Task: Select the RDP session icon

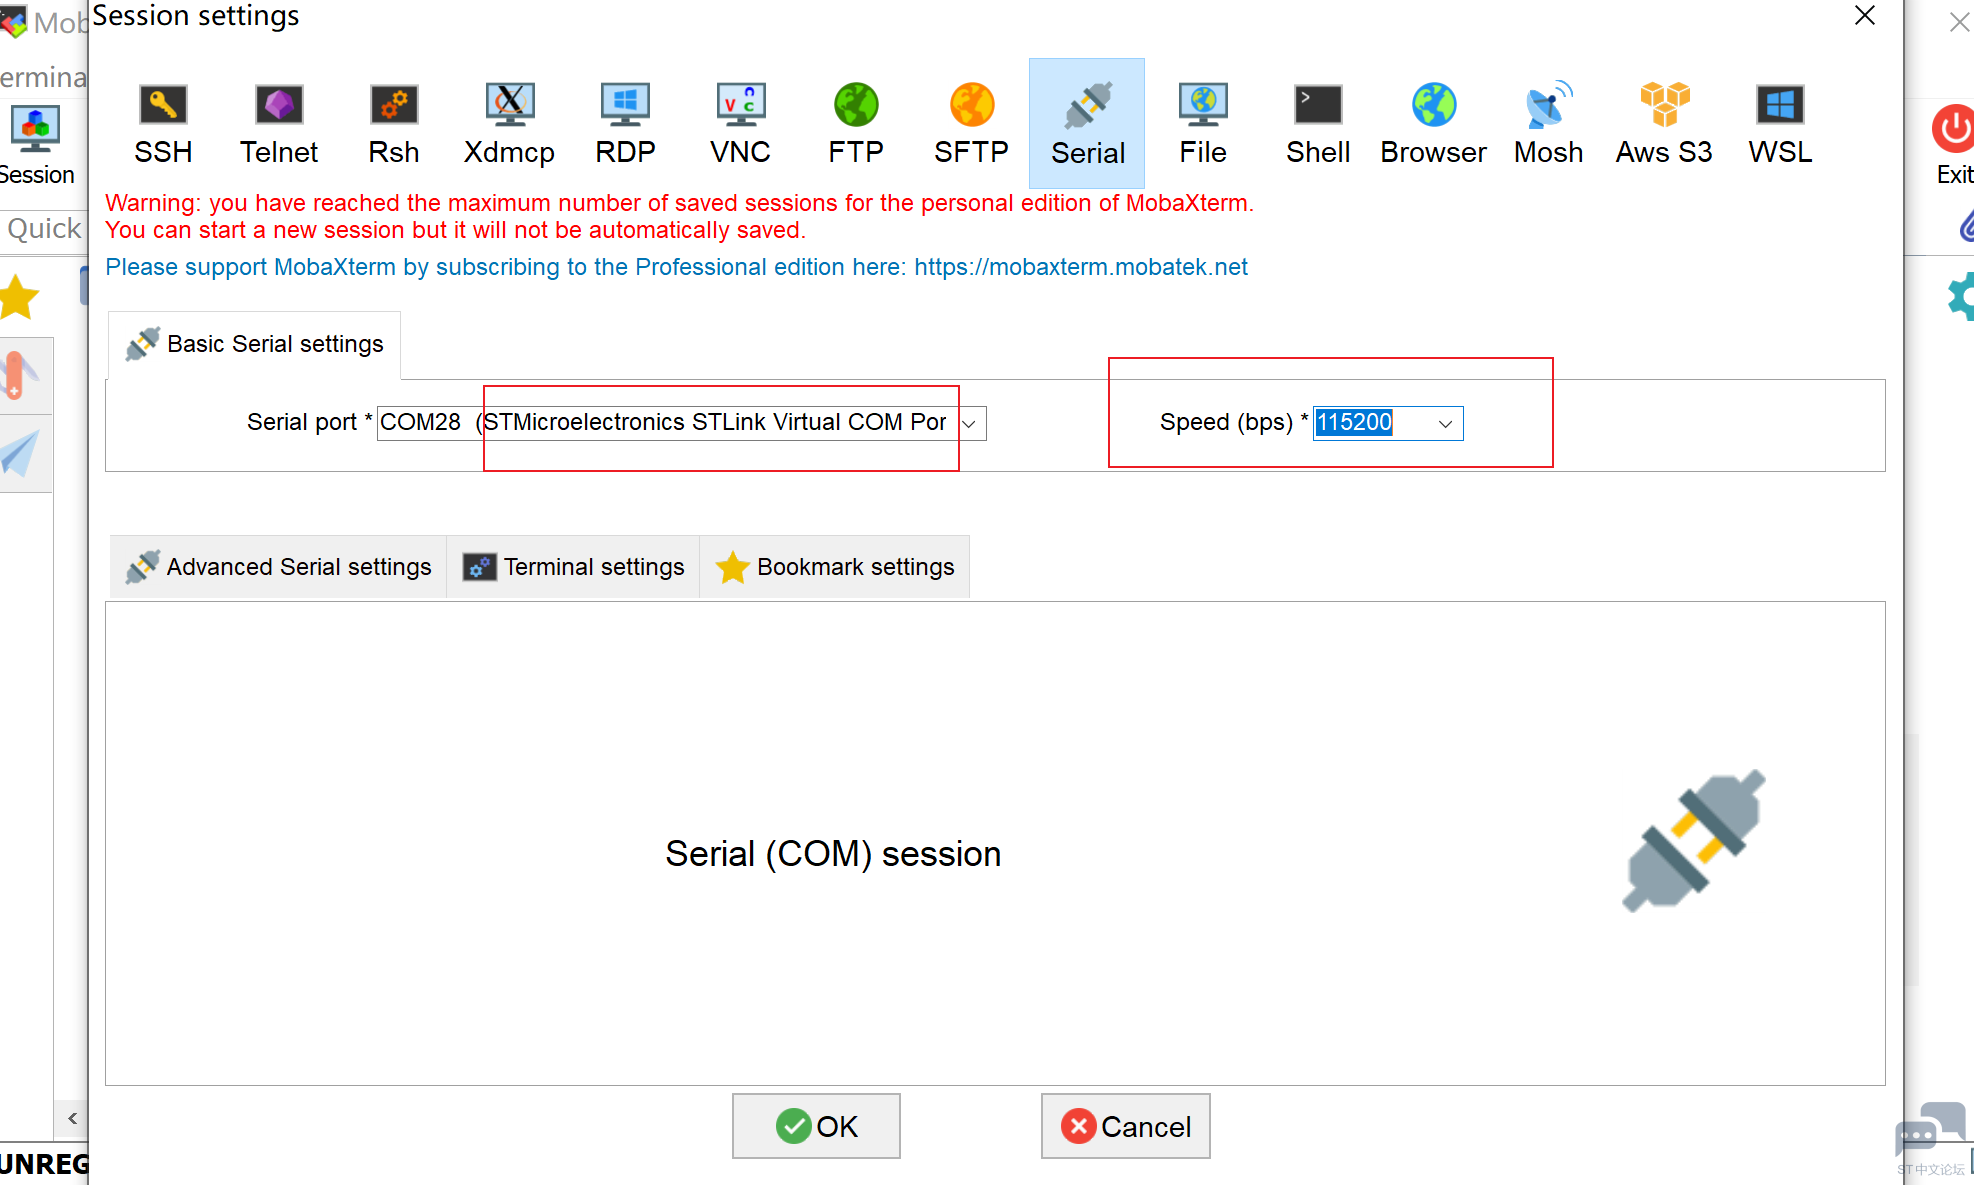Action: (625, 124)
